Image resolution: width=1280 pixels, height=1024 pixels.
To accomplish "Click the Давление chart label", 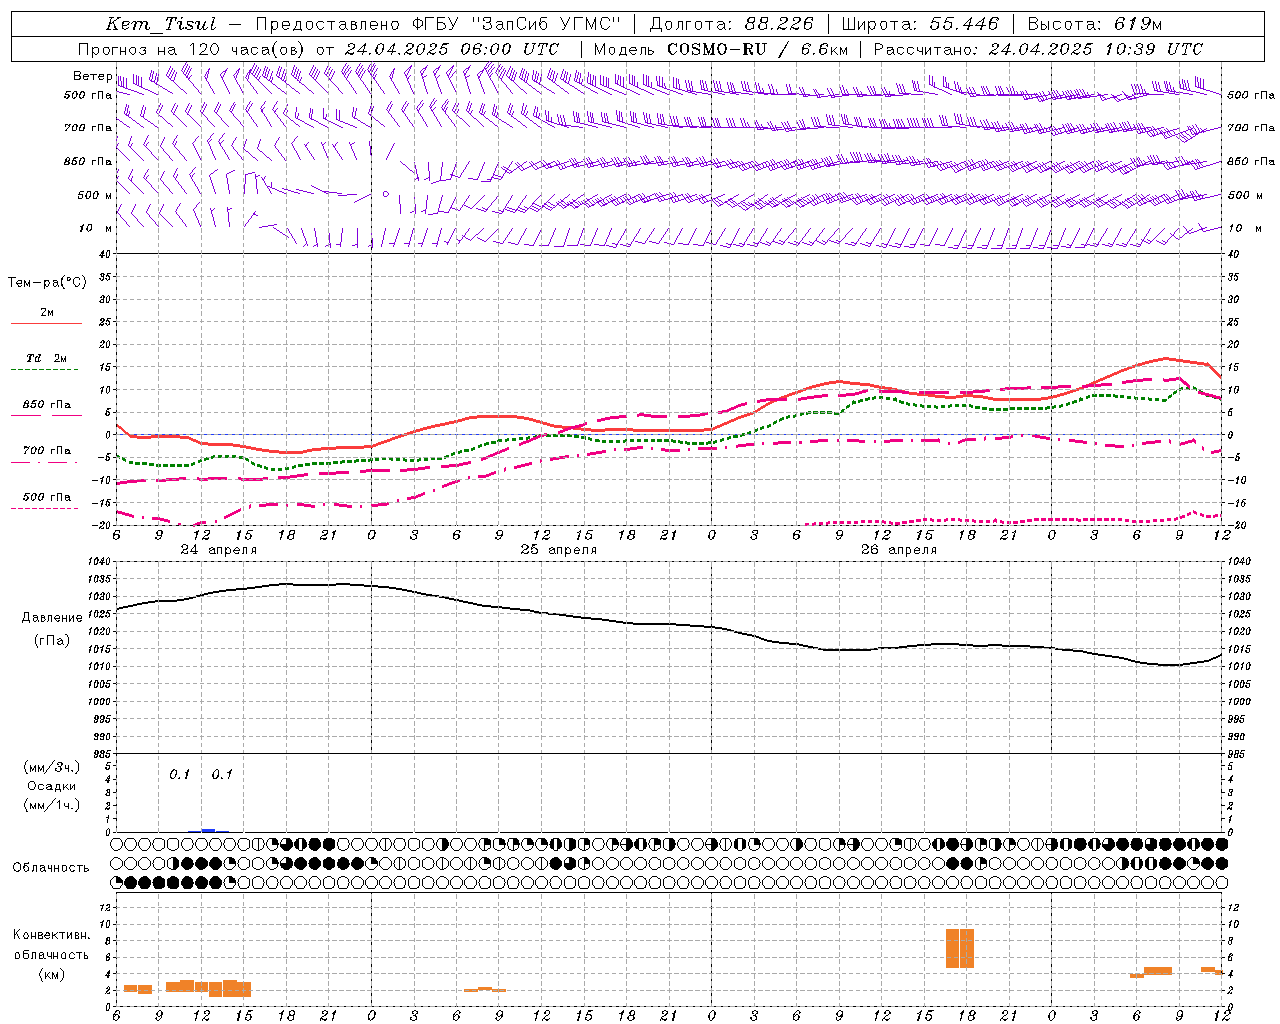I will point(52,618).
